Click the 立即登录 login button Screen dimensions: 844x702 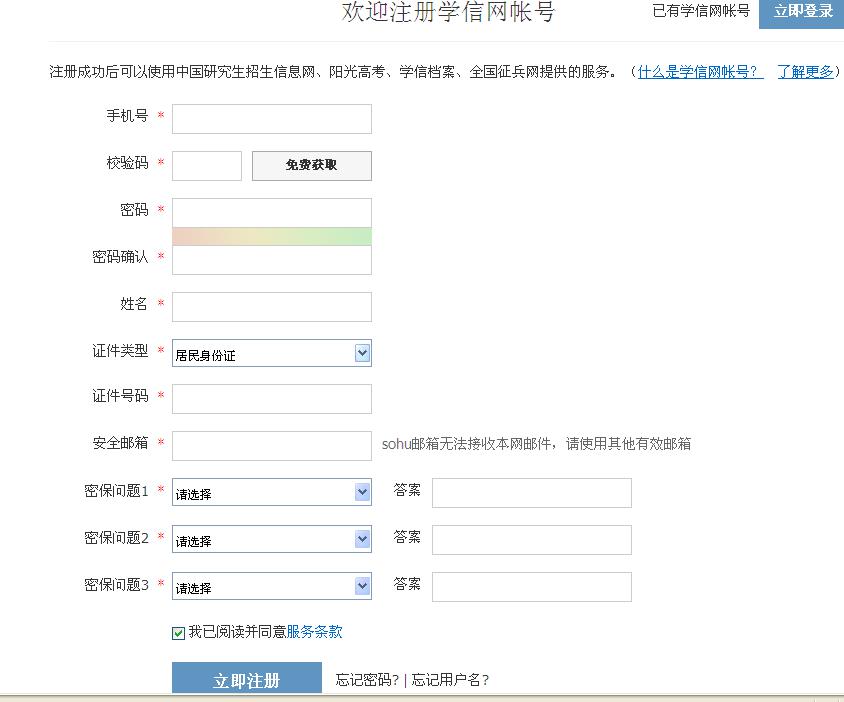[801, 12]
